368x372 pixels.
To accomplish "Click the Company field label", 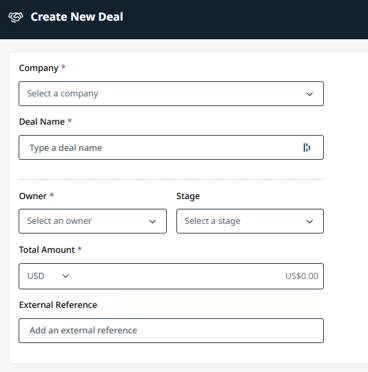I will tap(39, 68).
